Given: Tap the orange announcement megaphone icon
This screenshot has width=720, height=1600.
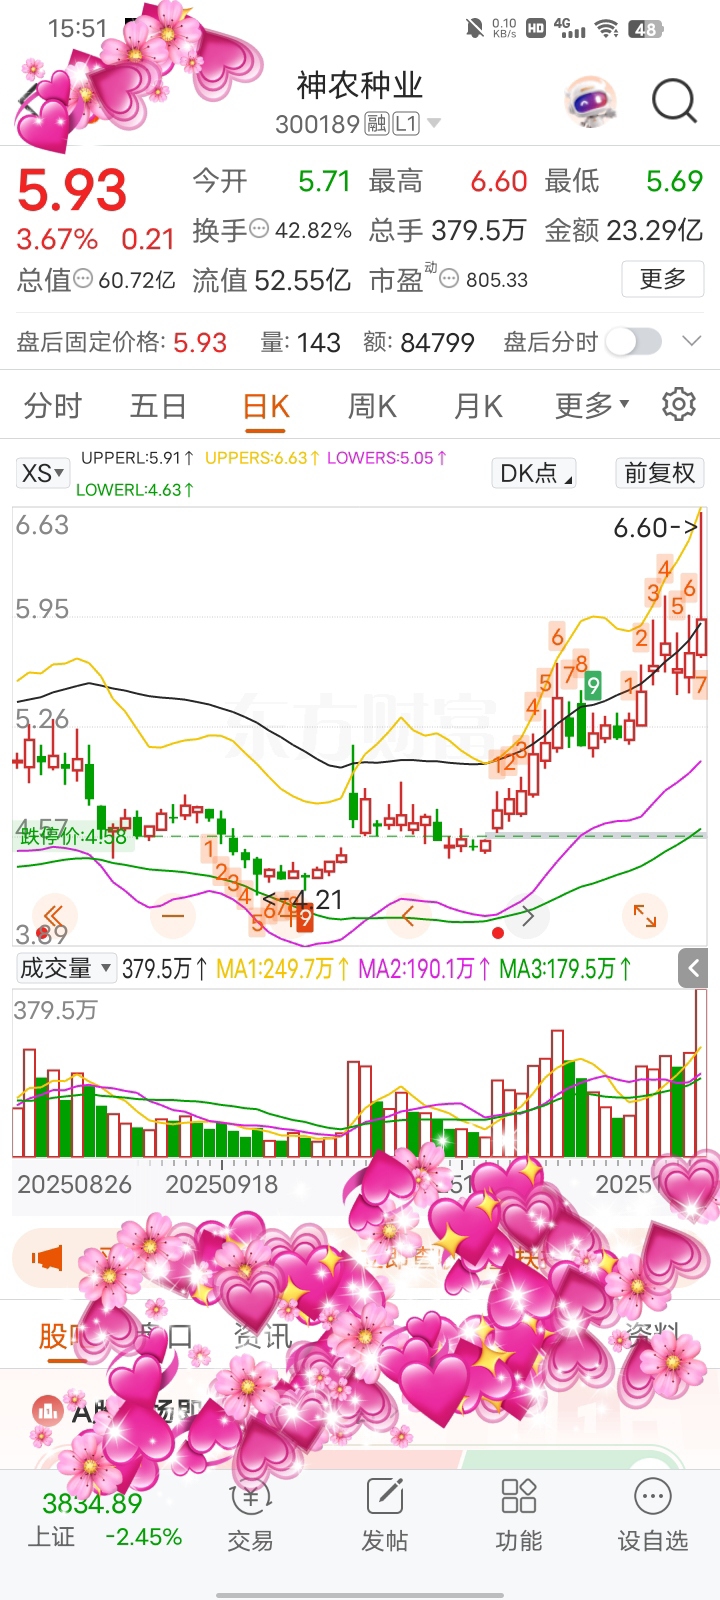Looking at the screenshot, I should tap(48, 1258).
